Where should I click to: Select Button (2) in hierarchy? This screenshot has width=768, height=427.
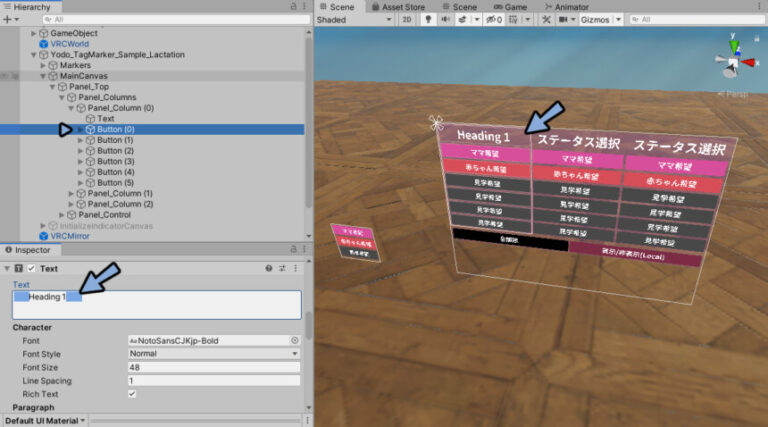(115, 151)
